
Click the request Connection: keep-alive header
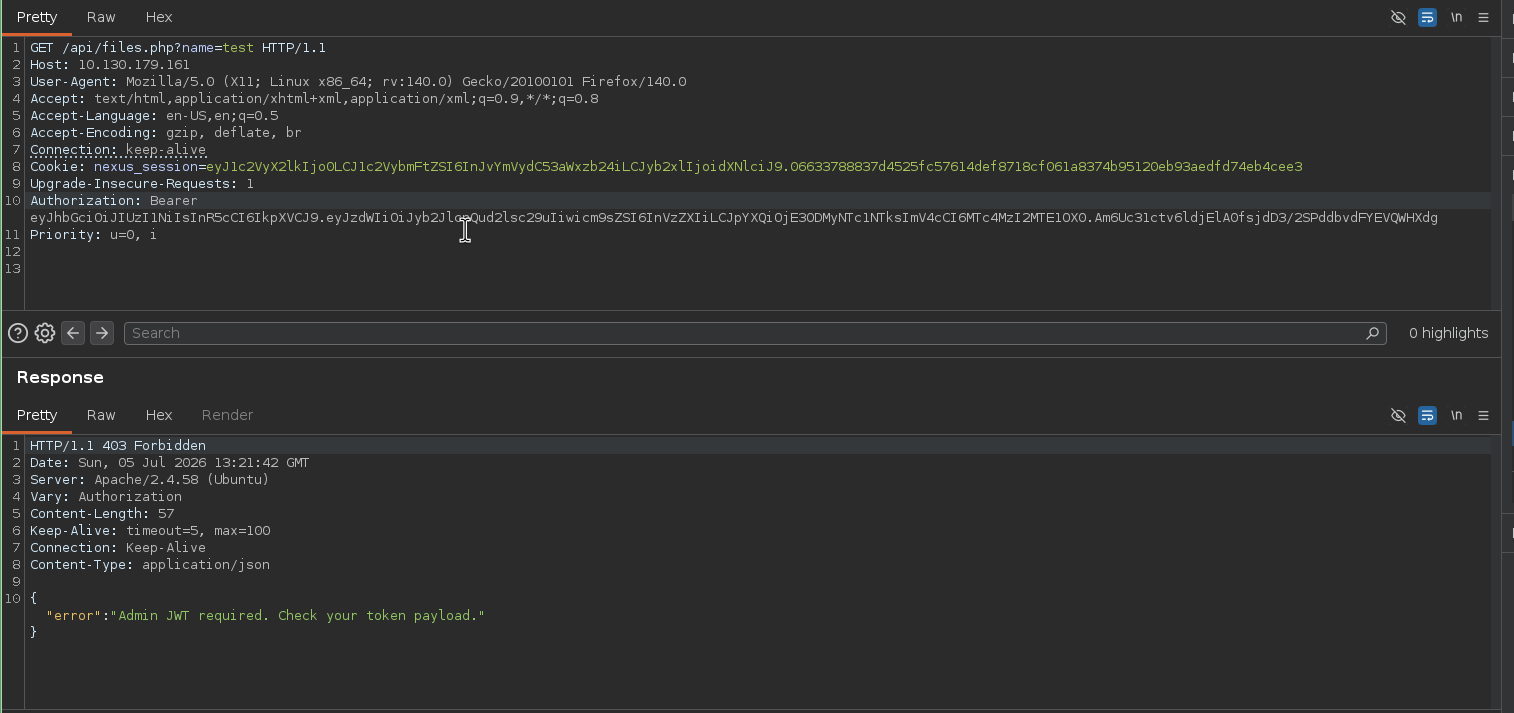pyautogui.click(x=118, y=150)
